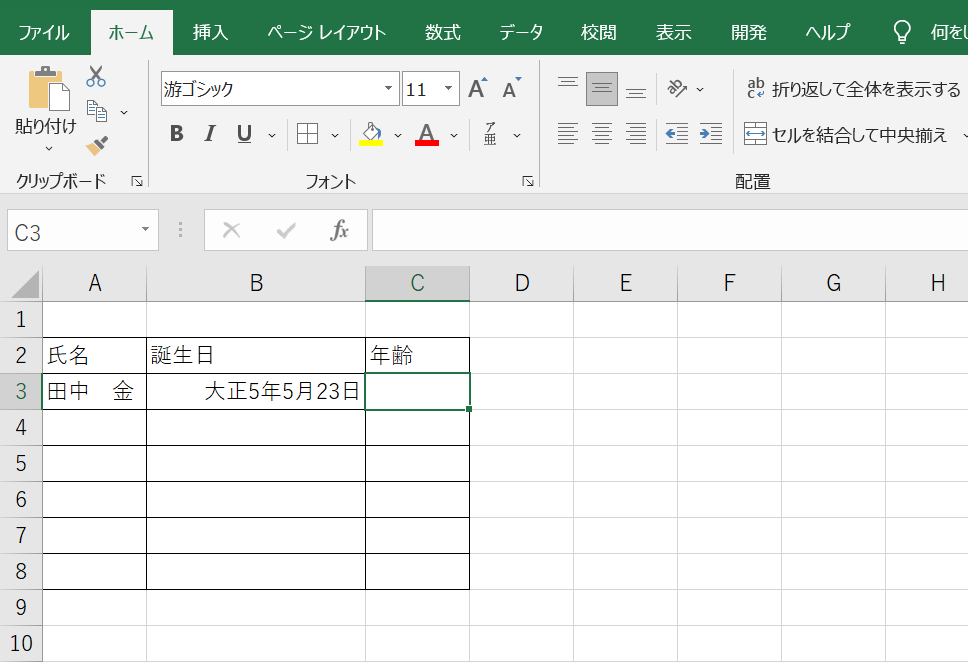The height and width of the screenshot is (662, 968).
Task: Select row 5 header
Action: pyautogui.click(x=21, y=463)
